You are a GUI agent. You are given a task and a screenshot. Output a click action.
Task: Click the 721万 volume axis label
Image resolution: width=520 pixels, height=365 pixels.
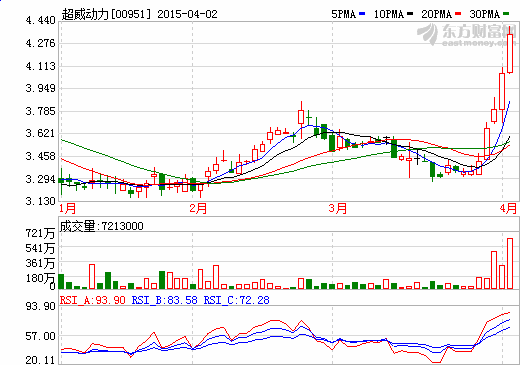coord(40,233)
